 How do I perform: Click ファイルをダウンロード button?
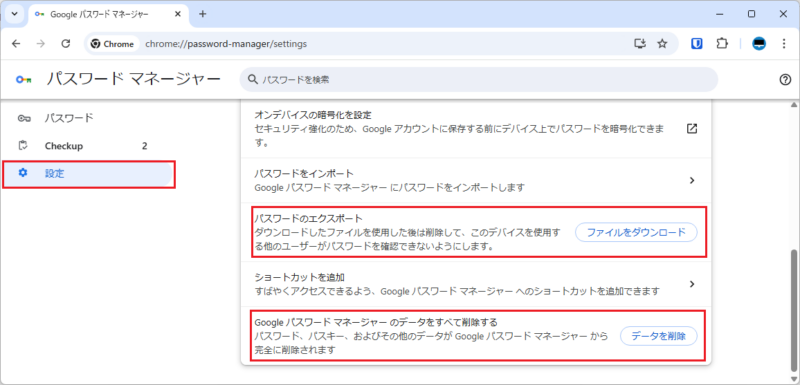tap(636, 233)
